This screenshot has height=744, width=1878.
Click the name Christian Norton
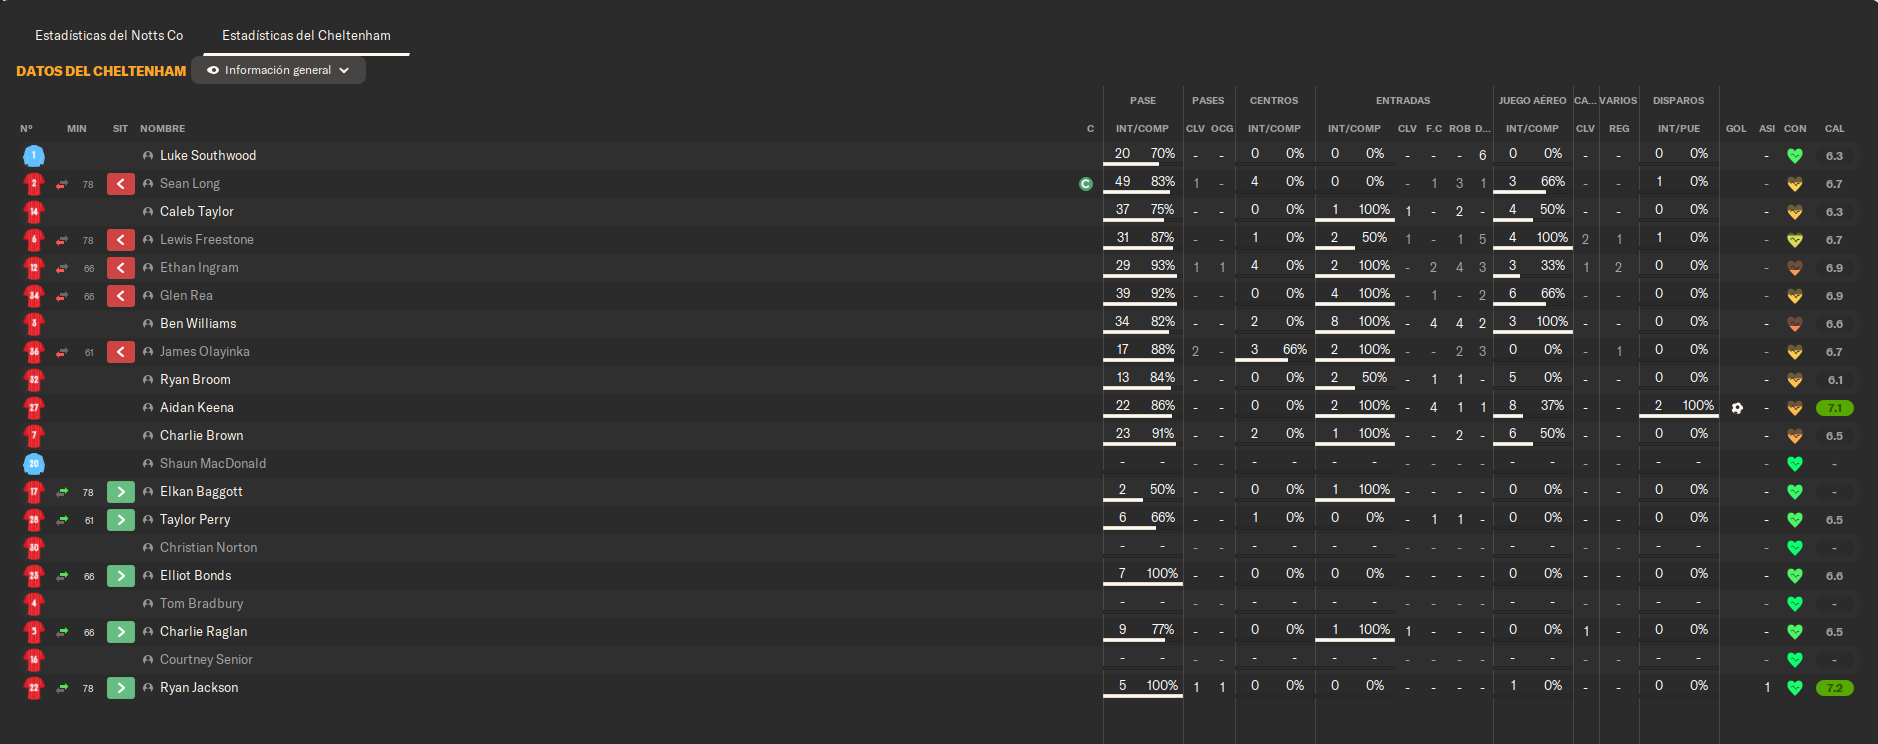(x=209, y=548)
